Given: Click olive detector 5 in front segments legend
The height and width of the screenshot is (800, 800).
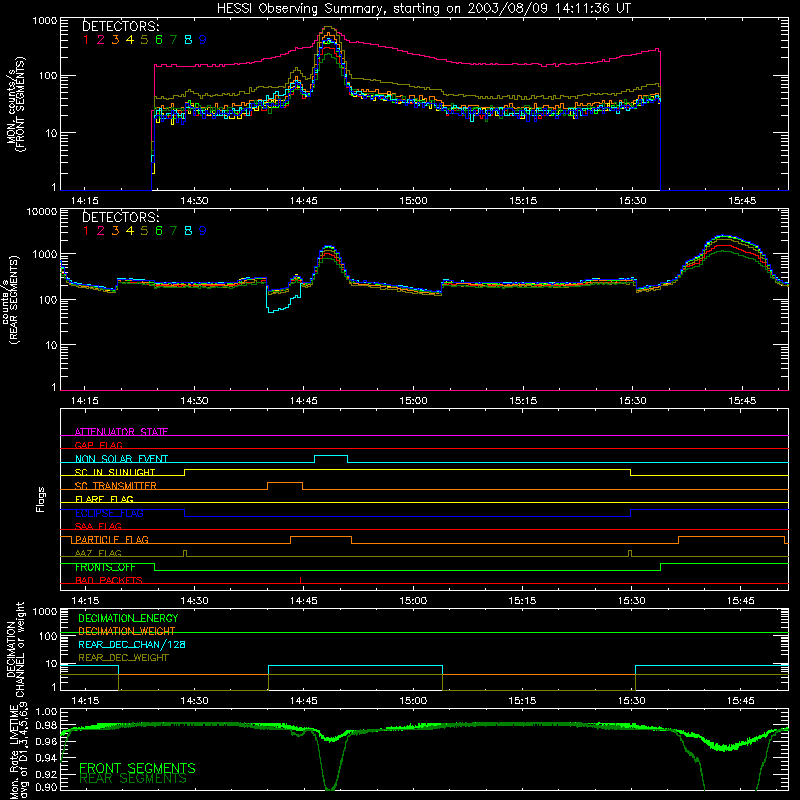Looking at the screenshot, I should click(x=144, y=39).
